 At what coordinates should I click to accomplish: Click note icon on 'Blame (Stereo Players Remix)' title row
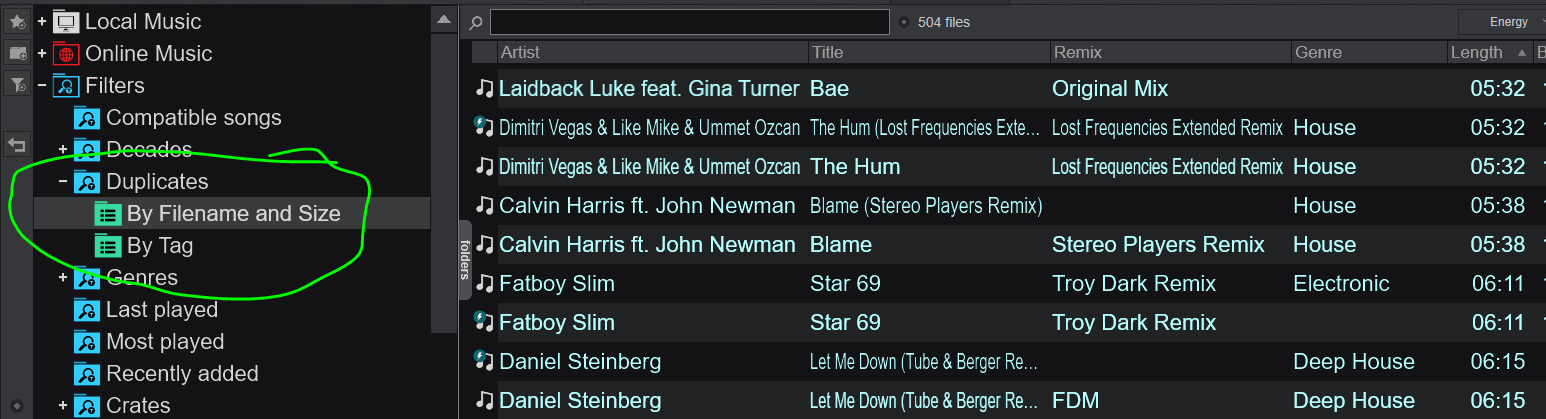pos(485,205)
